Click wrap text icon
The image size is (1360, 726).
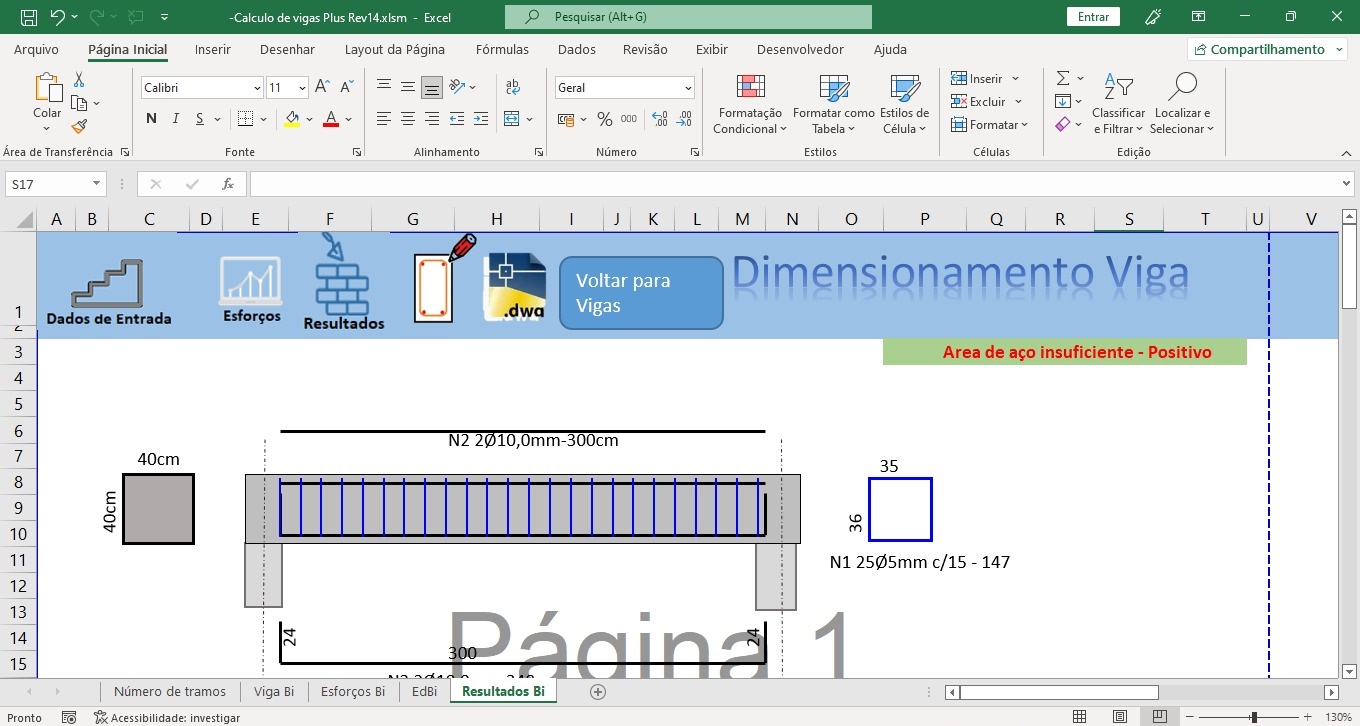[x=513, y=87]
